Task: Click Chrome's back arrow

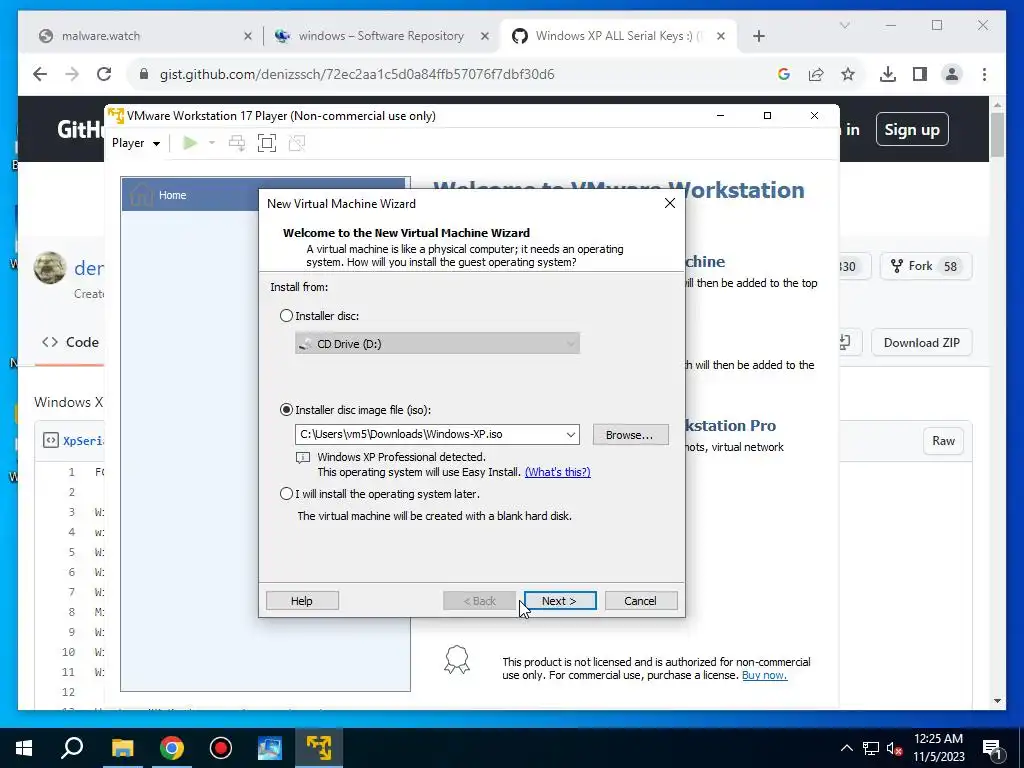Action: (x=40, y=74)
